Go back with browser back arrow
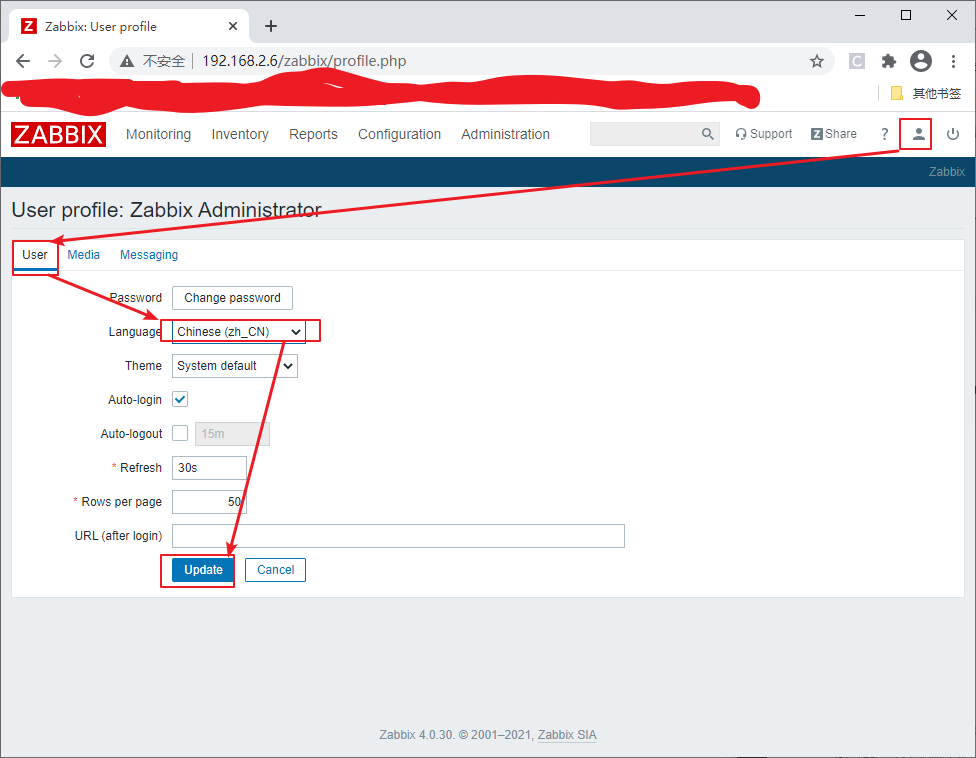The image size is (976, 758). tap(23, 61)
